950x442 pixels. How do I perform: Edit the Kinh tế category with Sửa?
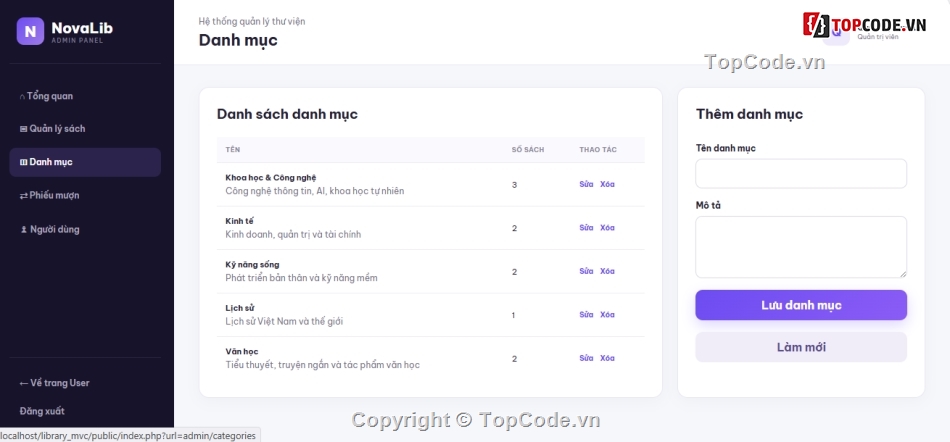click(586, 228)
